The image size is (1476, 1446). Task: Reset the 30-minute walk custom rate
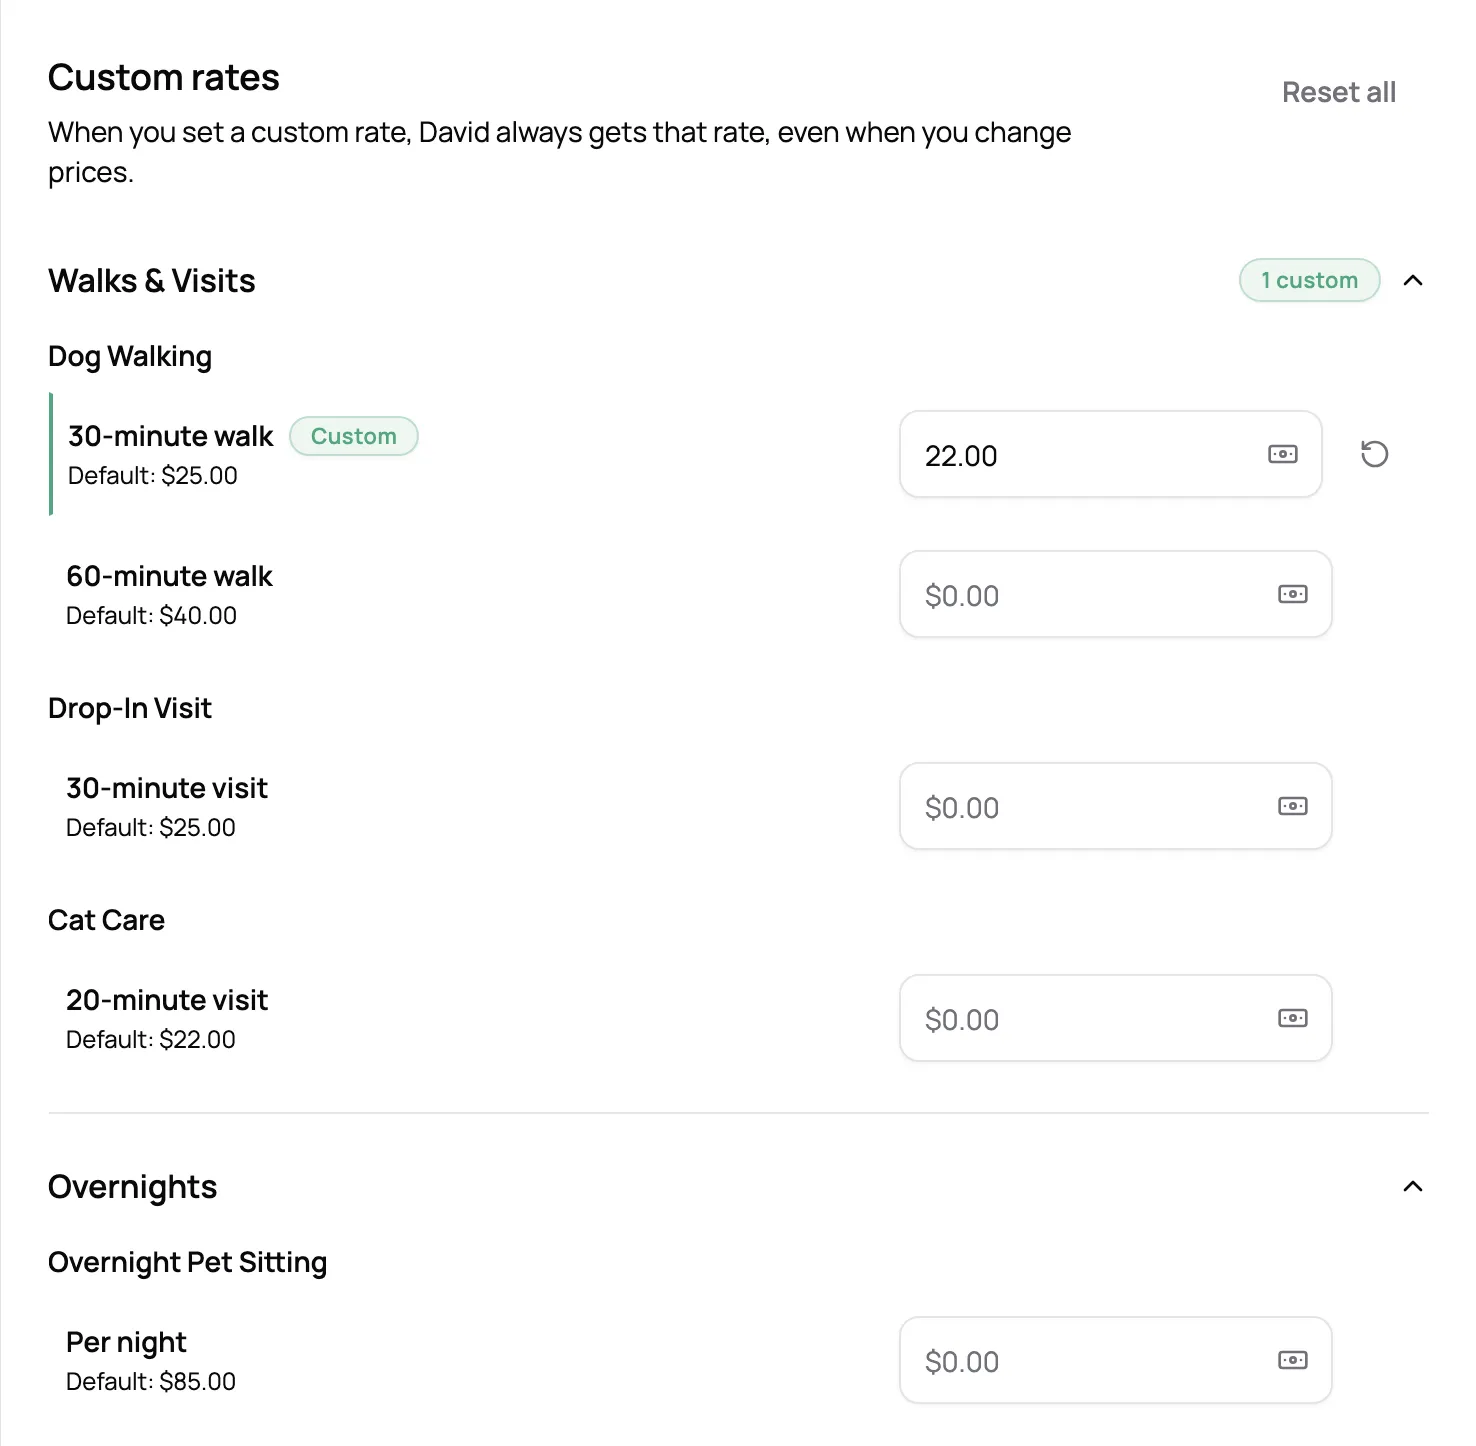click(1374, 454)
